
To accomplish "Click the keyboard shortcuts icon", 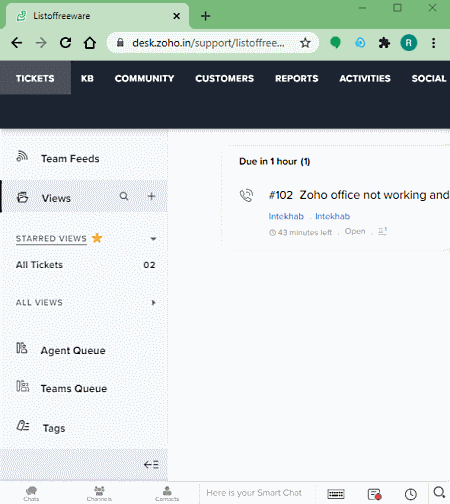I will (336, 494).
